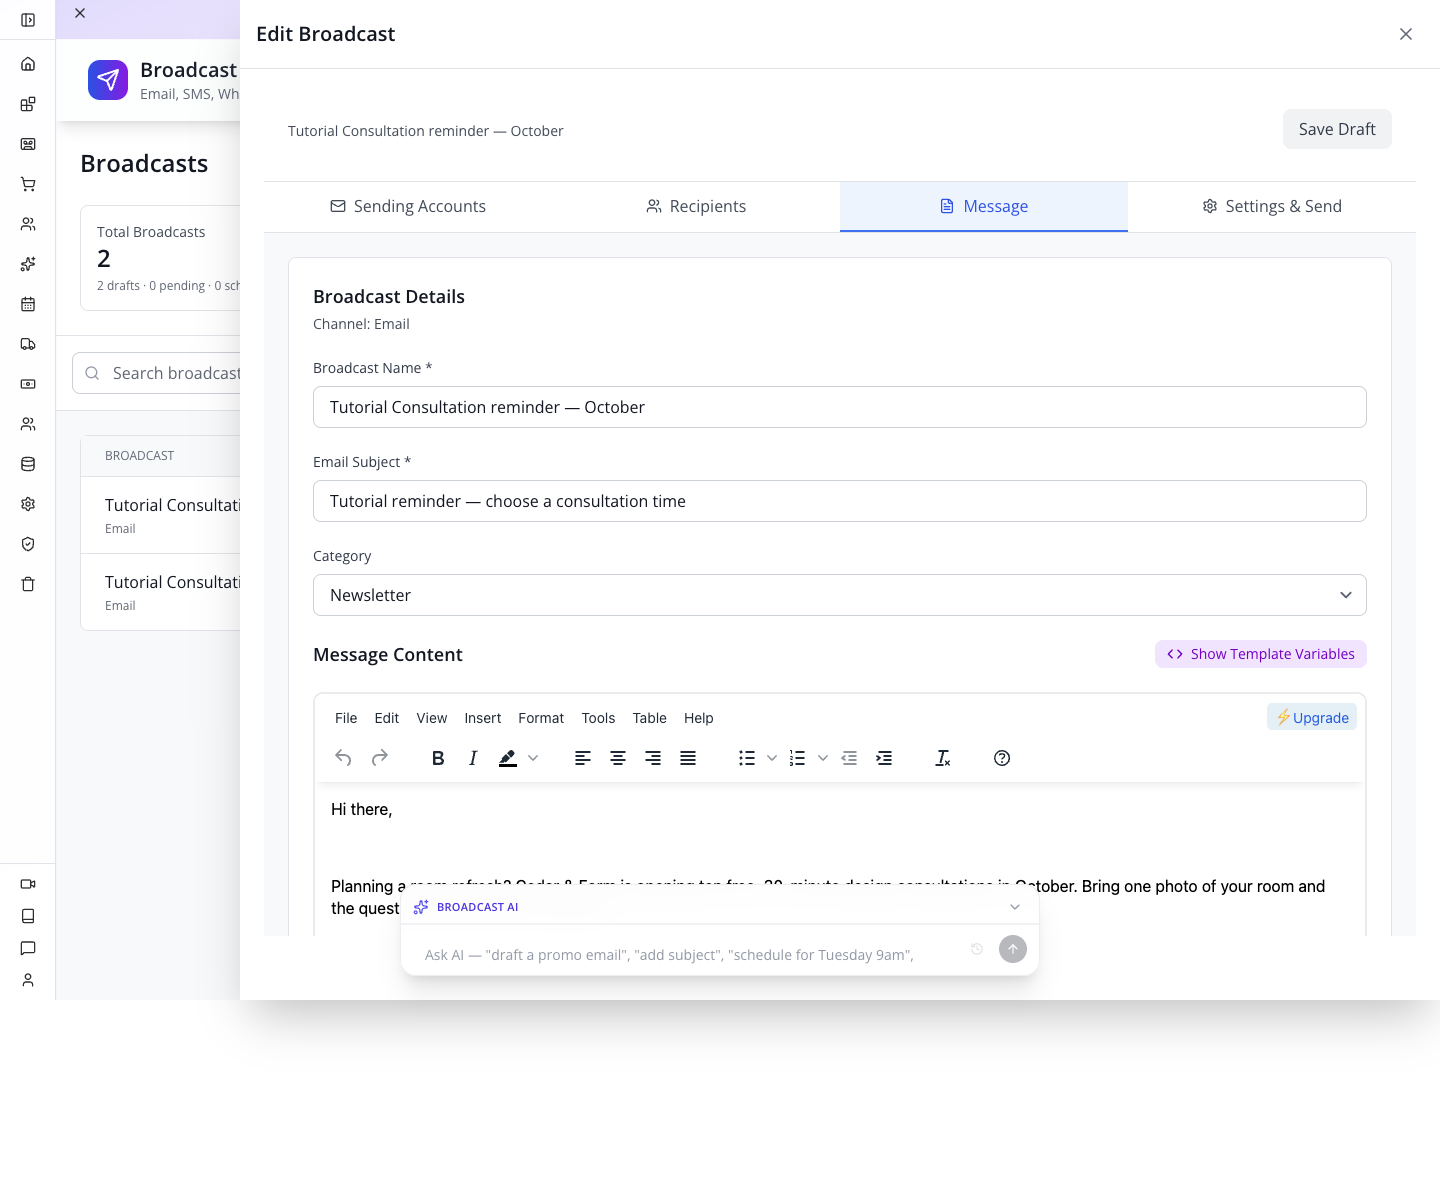Image resolution: width=1440 pixels, height=1200 pixels.
Task: Open the Category Newsletter dropdown
Action: [x=840, y=595]
